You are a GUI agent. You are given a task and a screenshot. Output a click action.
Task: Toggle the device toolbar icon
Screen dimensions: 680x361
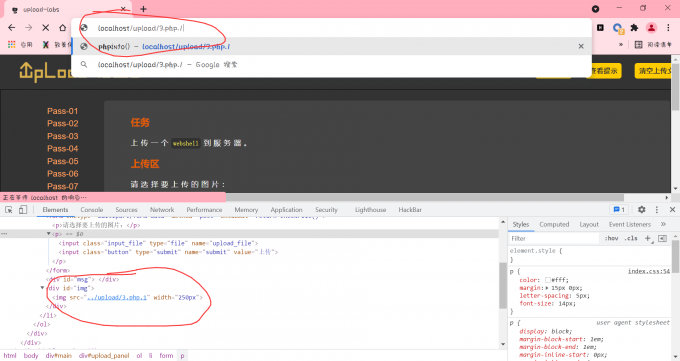click(x=23, y=210)
